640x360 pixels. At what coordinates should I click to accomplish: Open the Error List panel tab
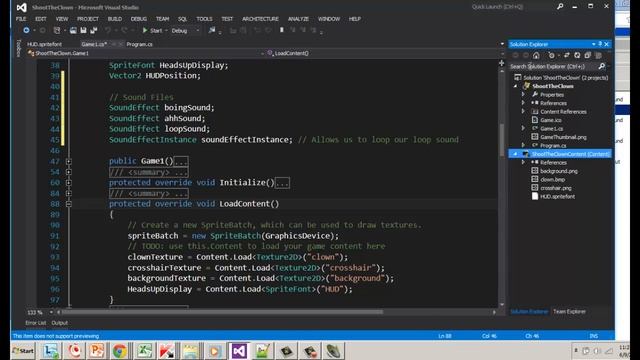(36, 323)
